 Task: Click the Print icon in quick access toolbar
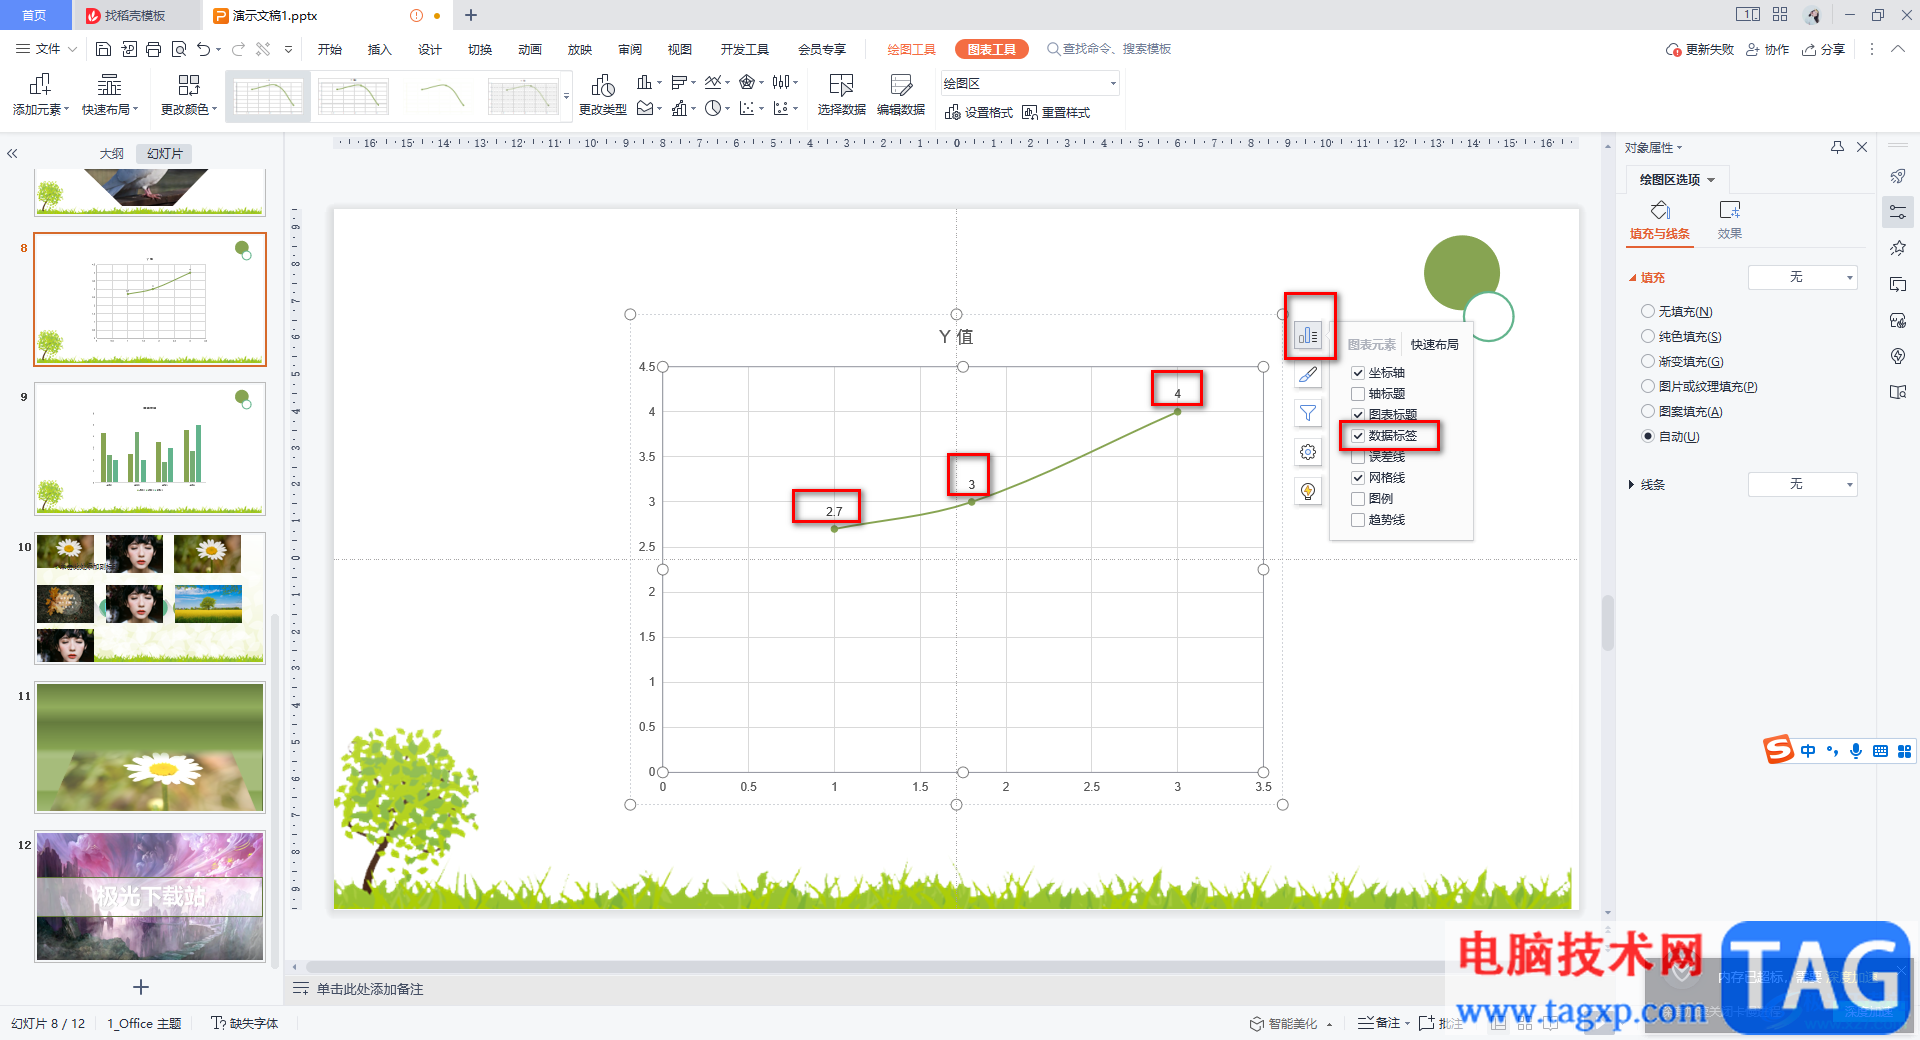153,49
